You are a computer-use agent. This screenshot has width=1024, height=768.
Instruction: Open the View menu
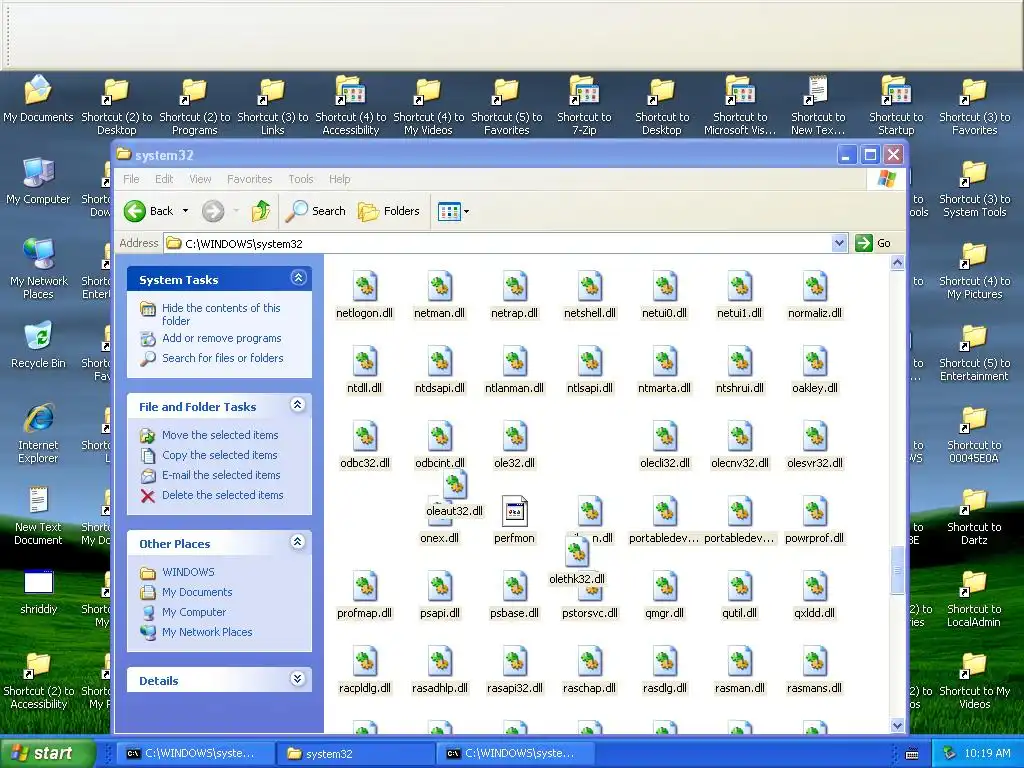click(200, 179)
